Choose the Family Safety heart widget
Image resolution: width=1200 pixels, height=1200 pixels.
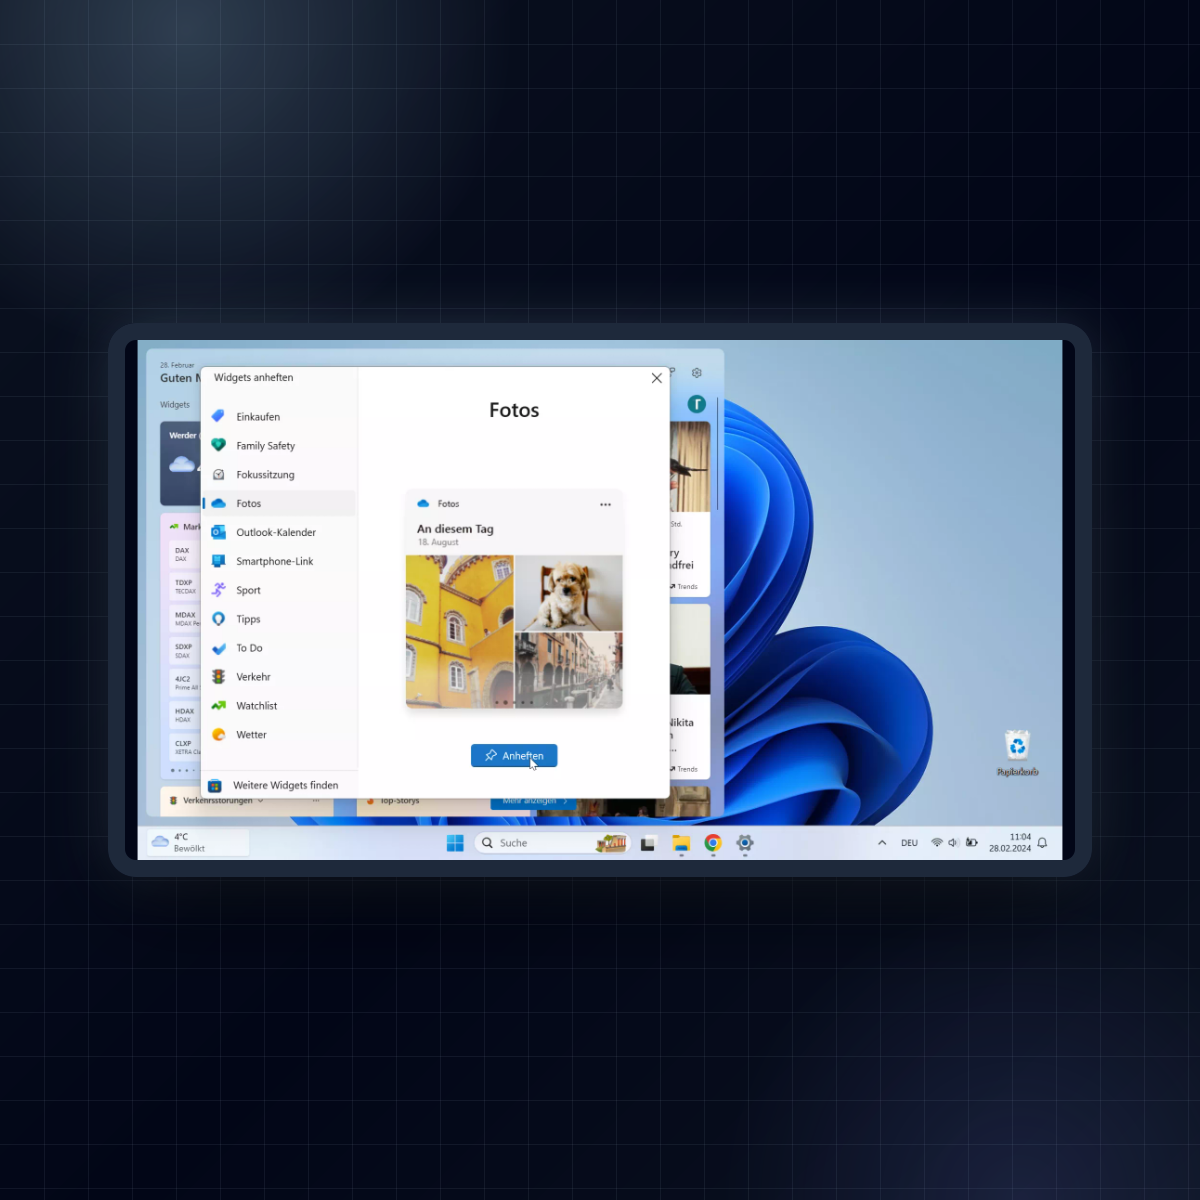click(279, 446)
